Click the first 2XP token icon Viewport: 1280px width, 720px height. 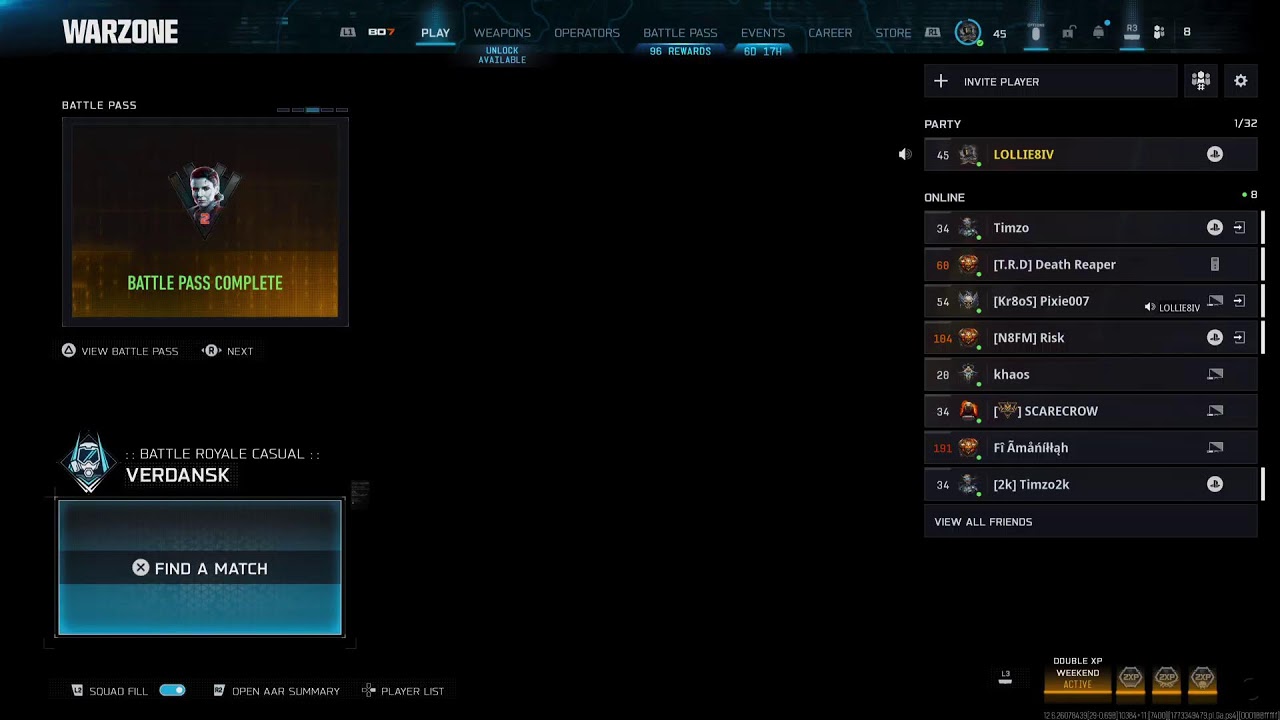coord(1130,679)
